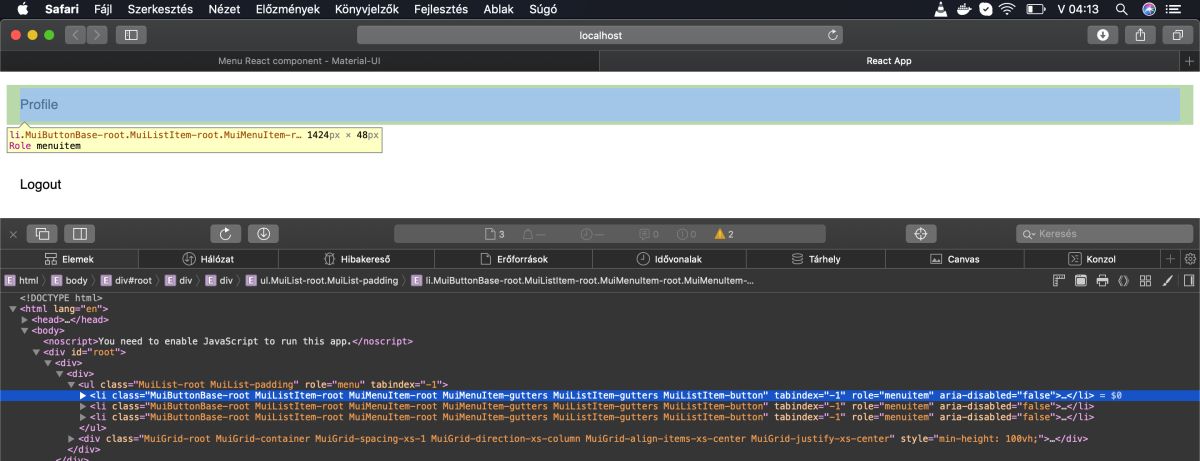Detach the Web Inspector into separate window
Screen dimensions: 1200x461
(x=42, y=234)
